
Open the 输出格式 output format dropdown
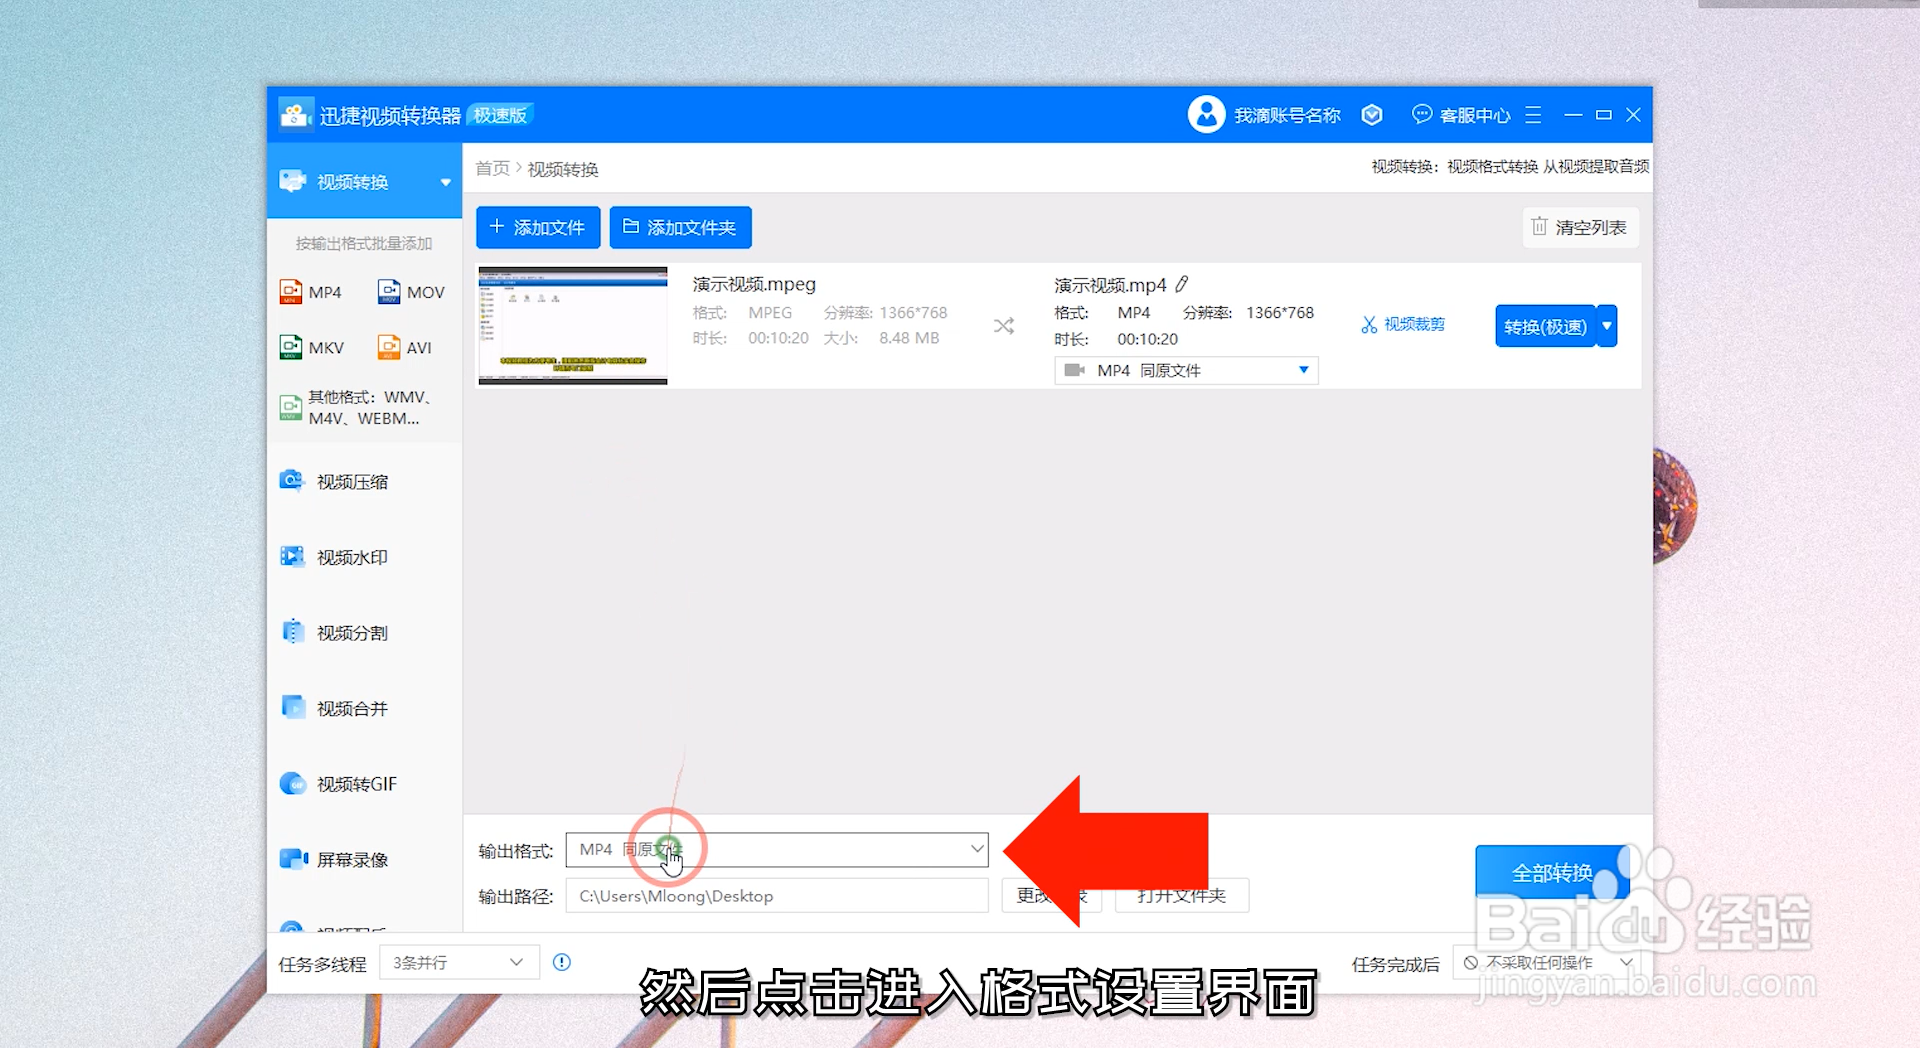(x=777, y=849)
